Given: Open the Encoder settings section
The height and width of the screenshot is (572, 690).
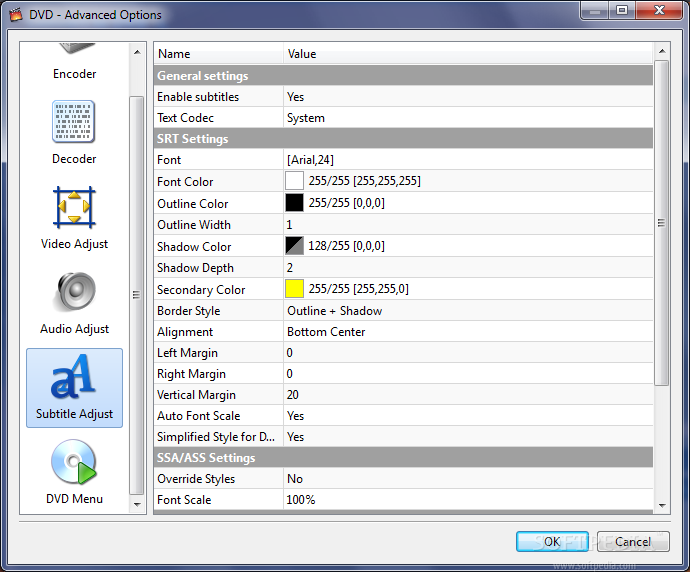Looking at the screenshot, I should click(x=74, y=63).
